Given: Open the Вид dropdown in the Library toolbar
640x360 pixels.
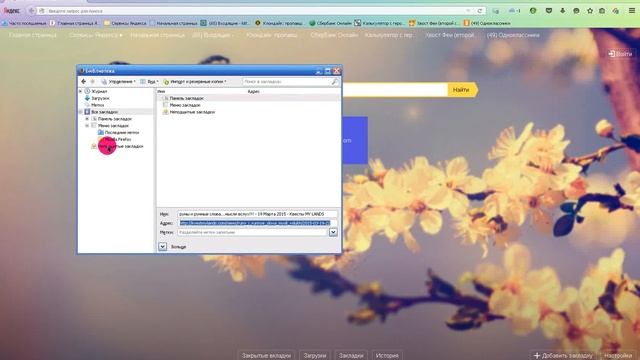Looking at the screenshot, I should (x=149, y=82).
